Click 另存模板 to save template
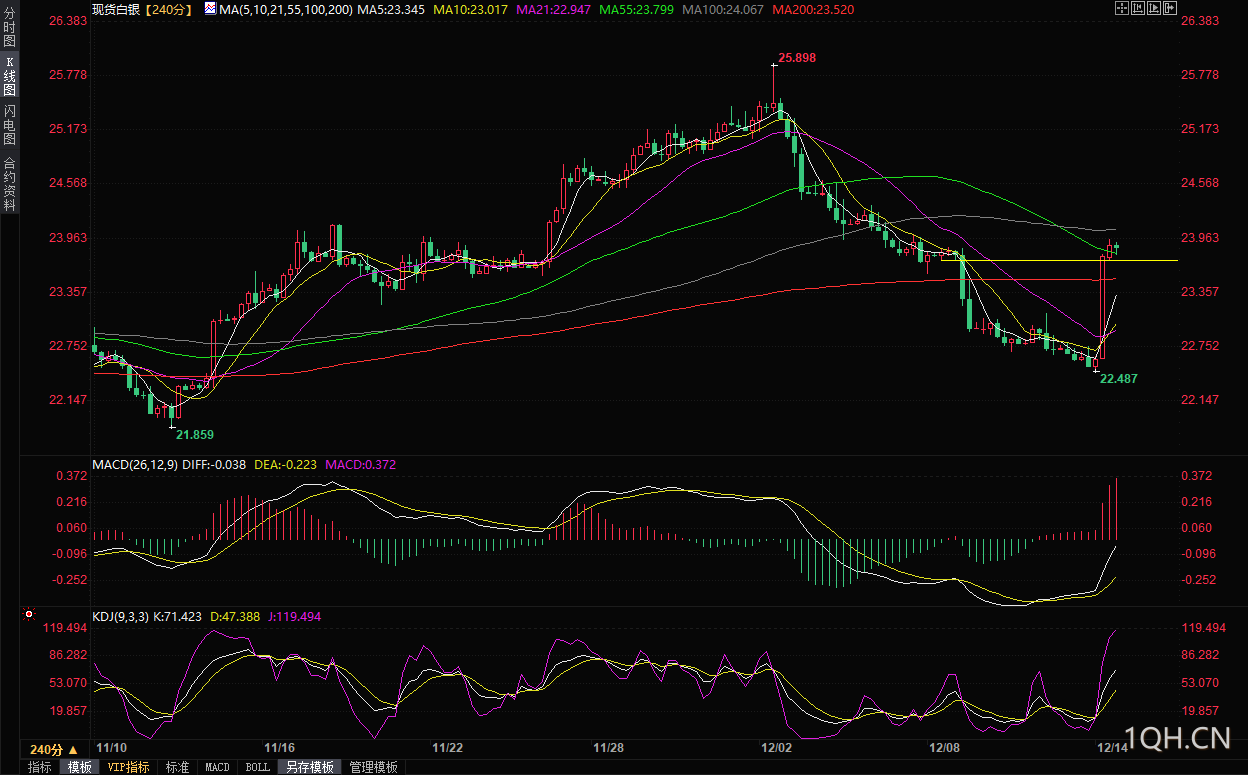The image size is (1248, 775). coord(309,767)
